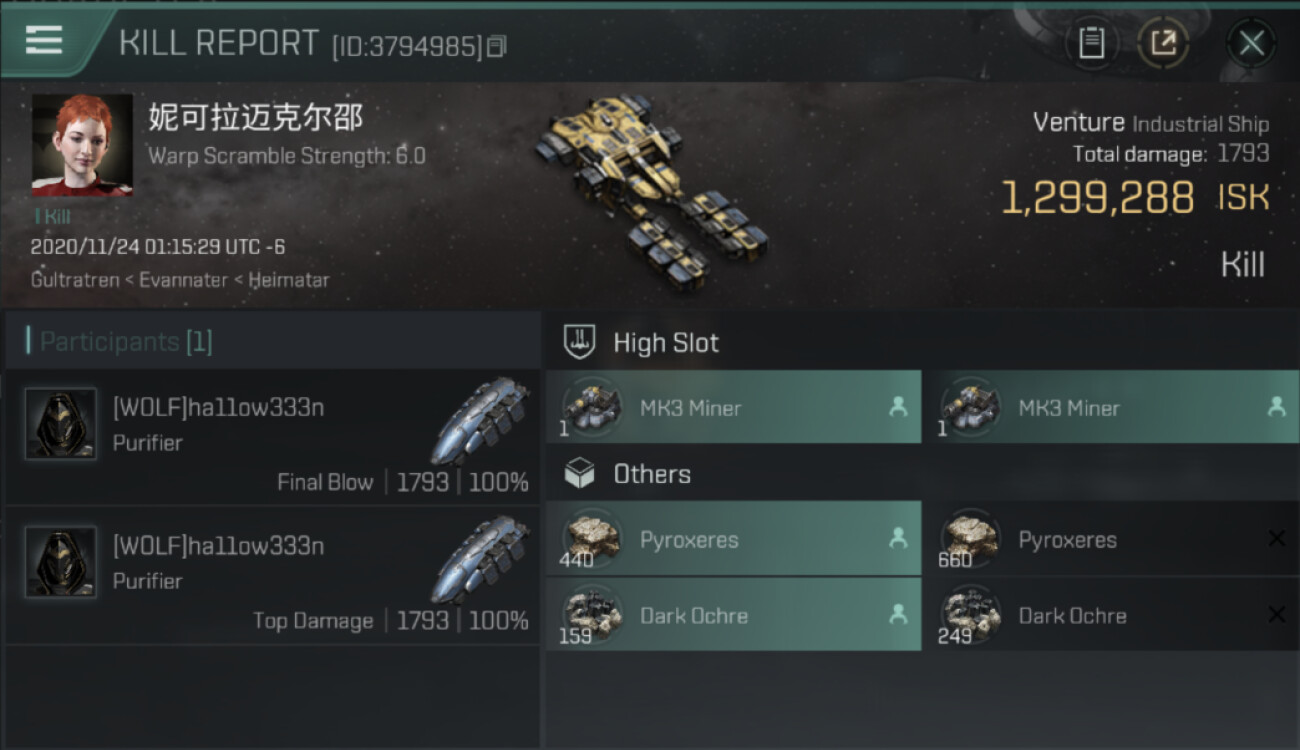
Task: Close the kill report window
Action: click(1251, 43)
